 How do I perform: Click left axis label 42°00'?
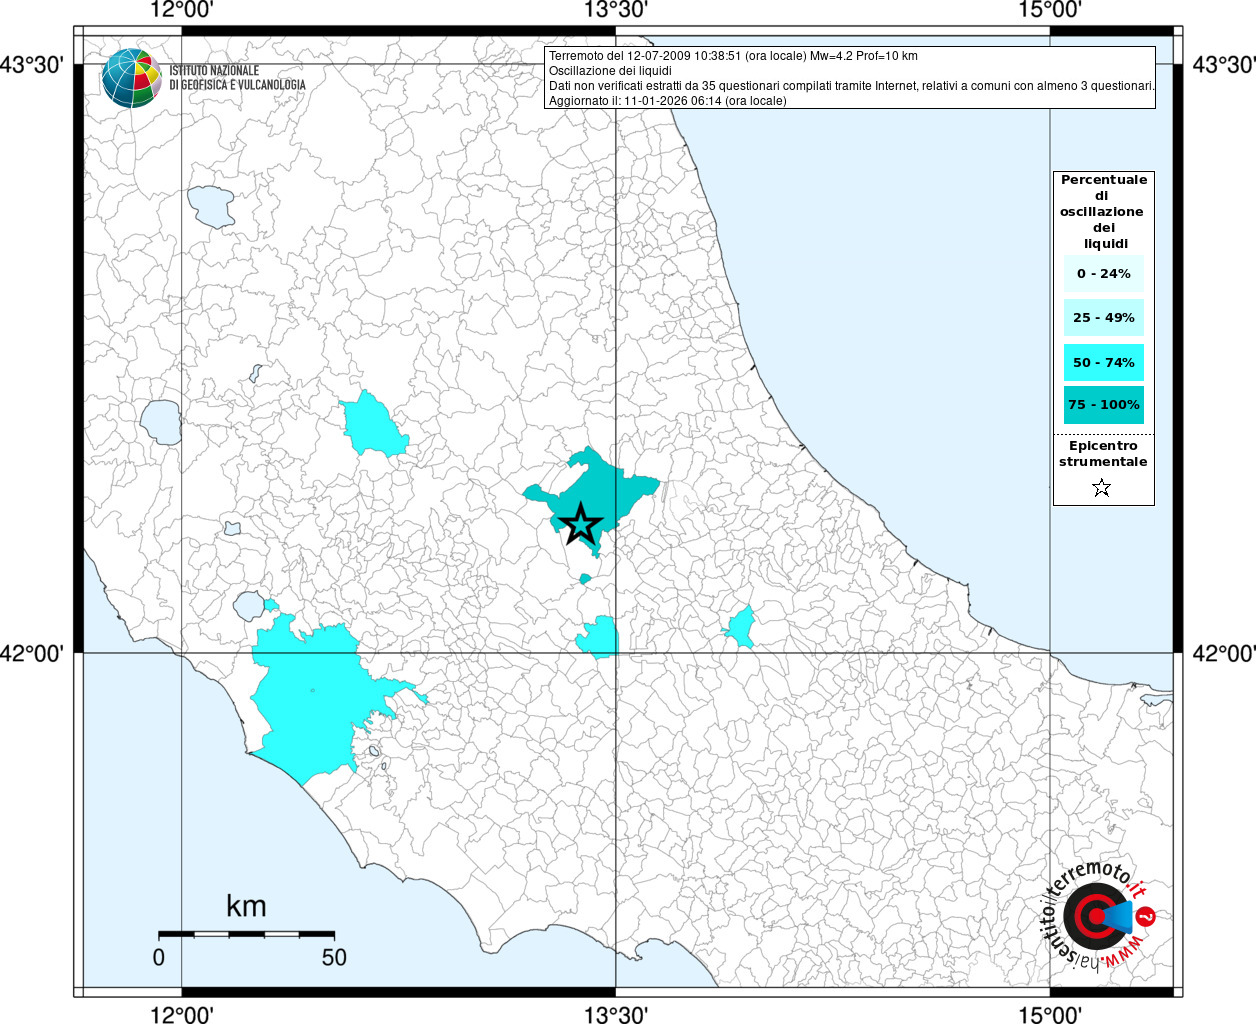coord(32,653)
